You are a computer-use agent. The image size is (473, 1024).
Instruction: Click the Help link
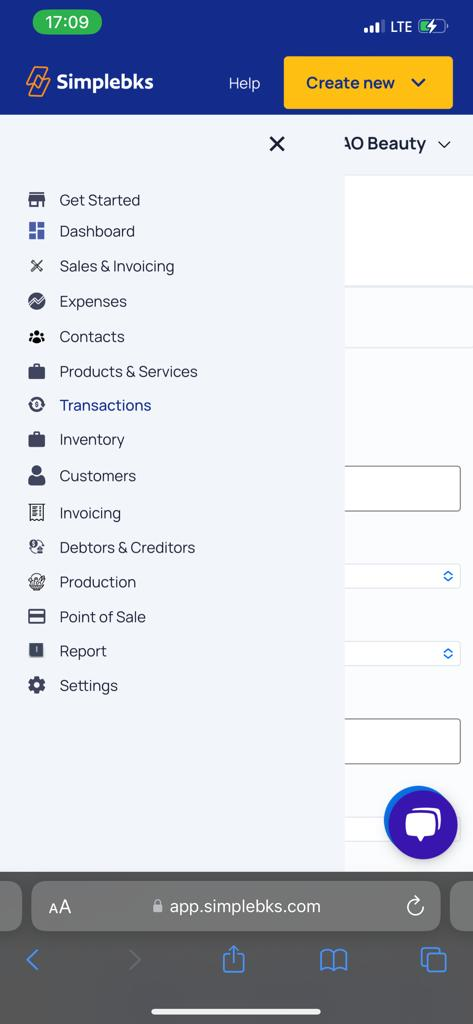point(244,83)
